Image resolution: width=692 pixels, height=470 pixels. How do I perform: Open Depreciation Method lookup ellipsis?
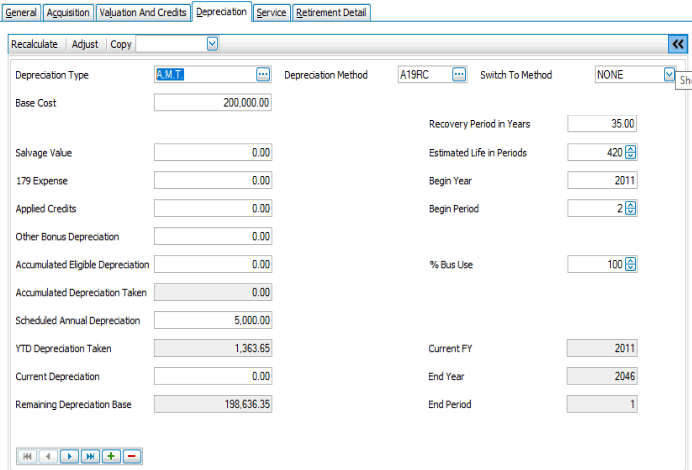[x=459, y=75]
